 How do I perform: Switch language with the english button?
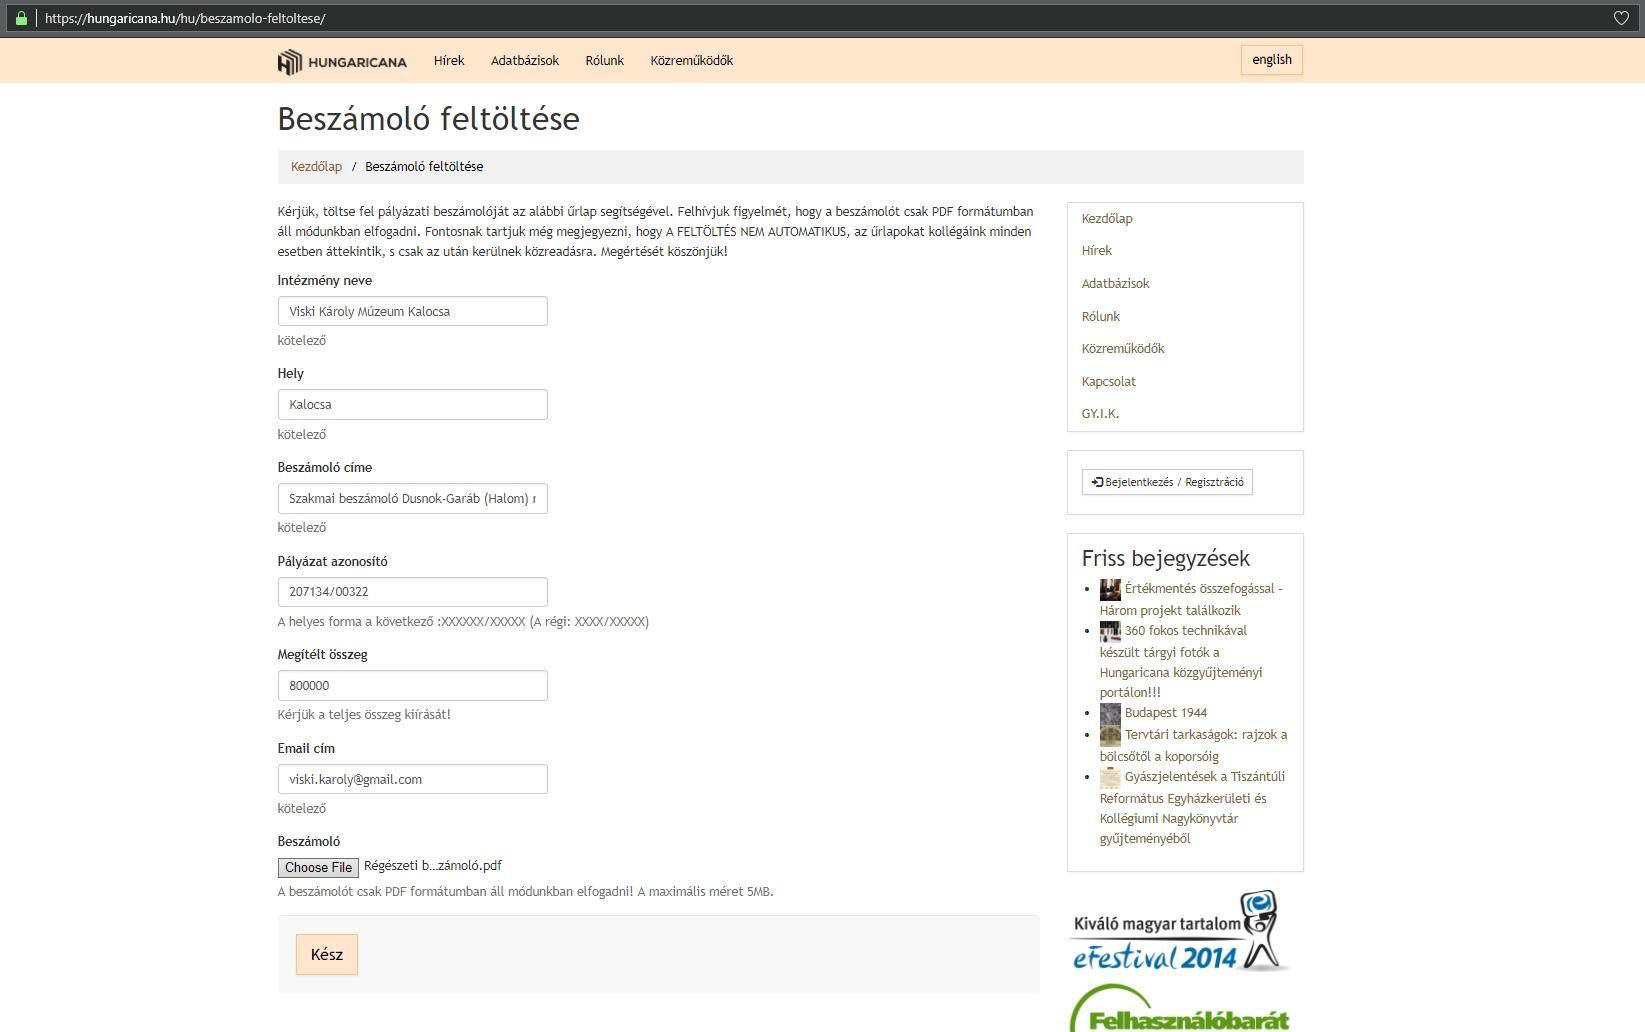coord(1272,60)
